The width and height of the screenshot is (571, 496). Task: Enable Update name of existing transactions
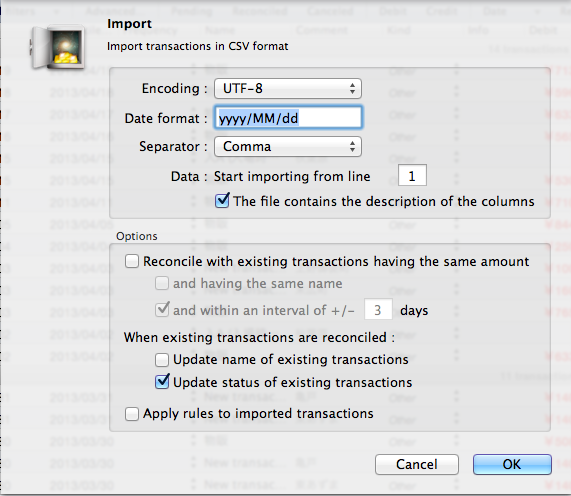[162, 360]
